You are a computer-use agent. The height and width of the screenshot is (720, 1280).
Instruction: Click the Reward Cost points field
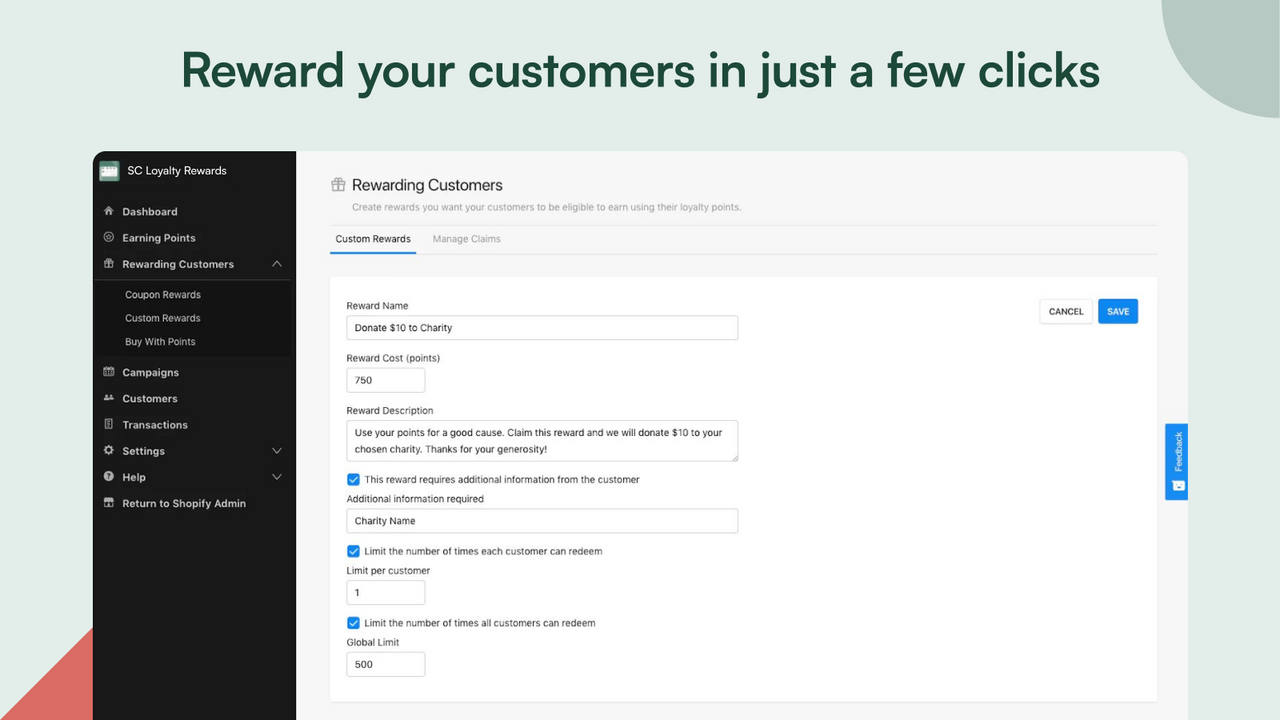point(386,380)
